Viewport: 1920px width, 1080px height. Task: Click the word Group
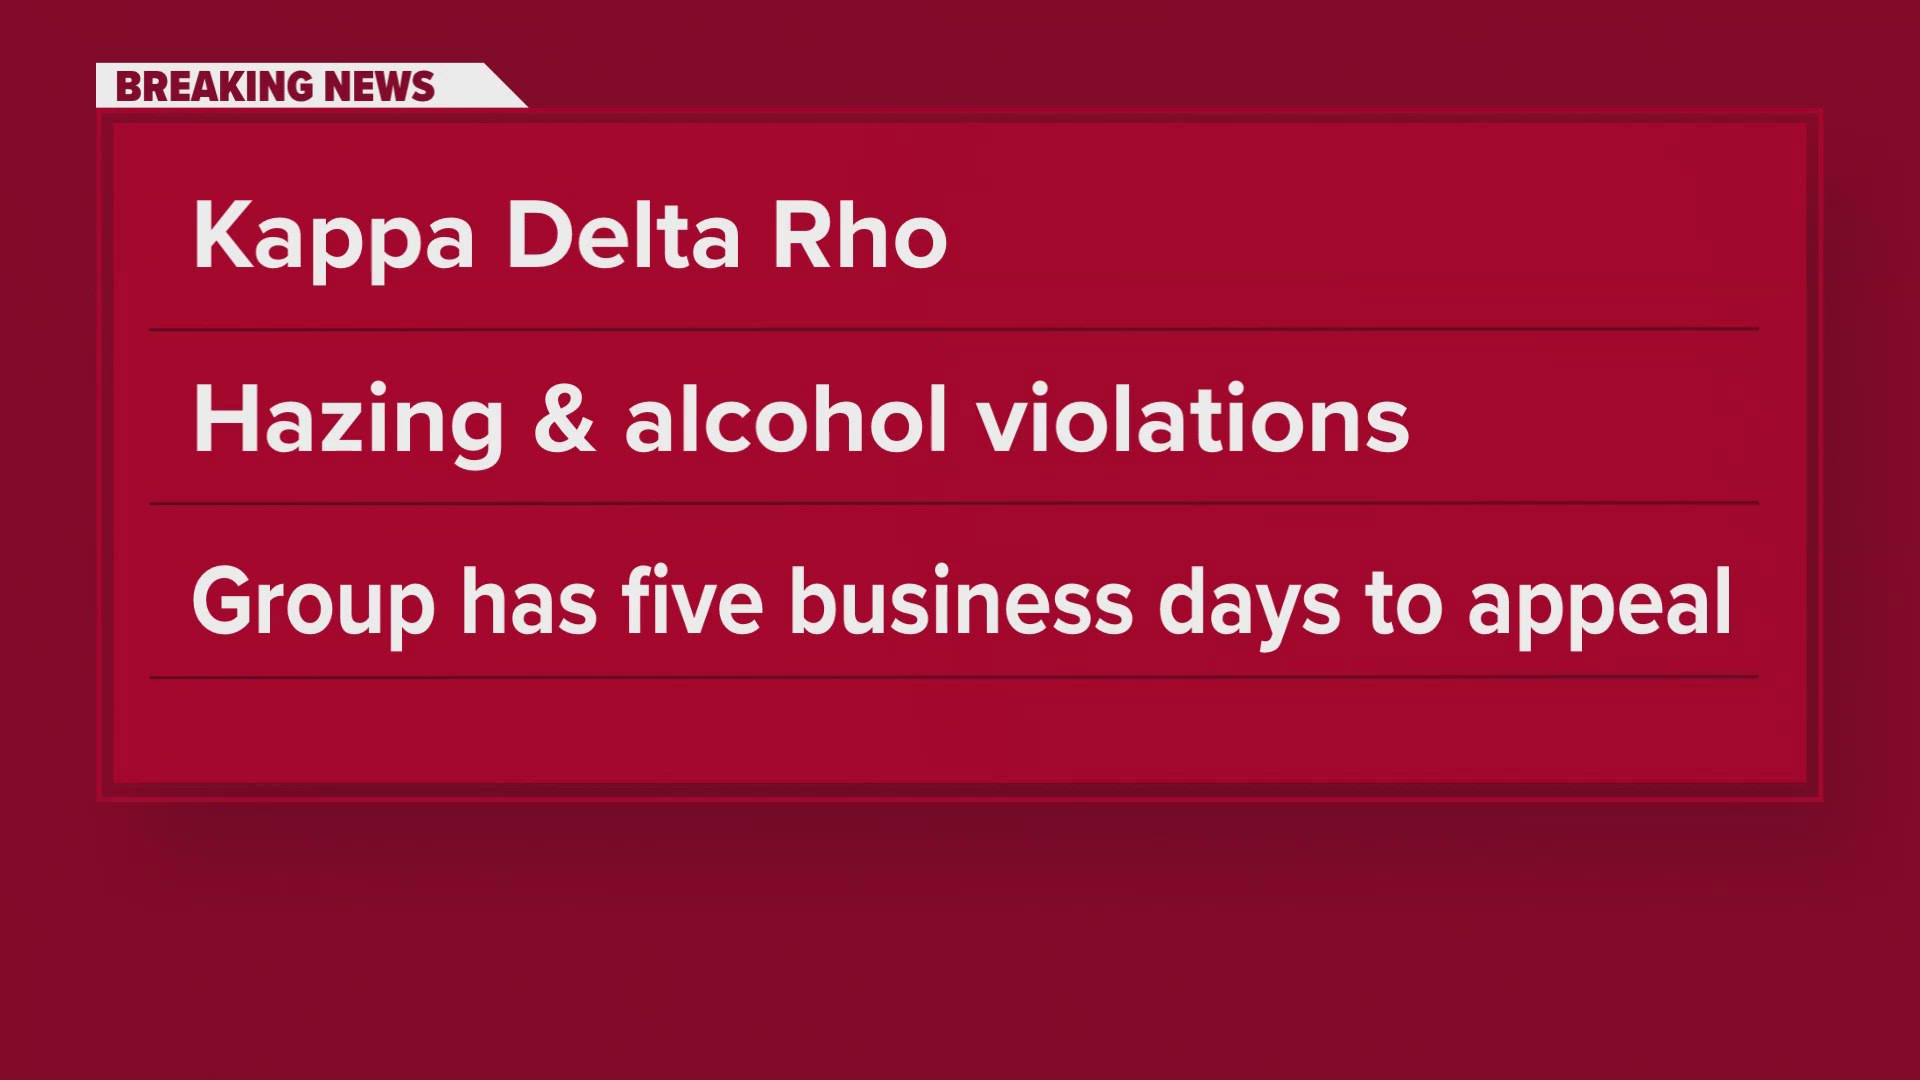click(x=313, y=602)
